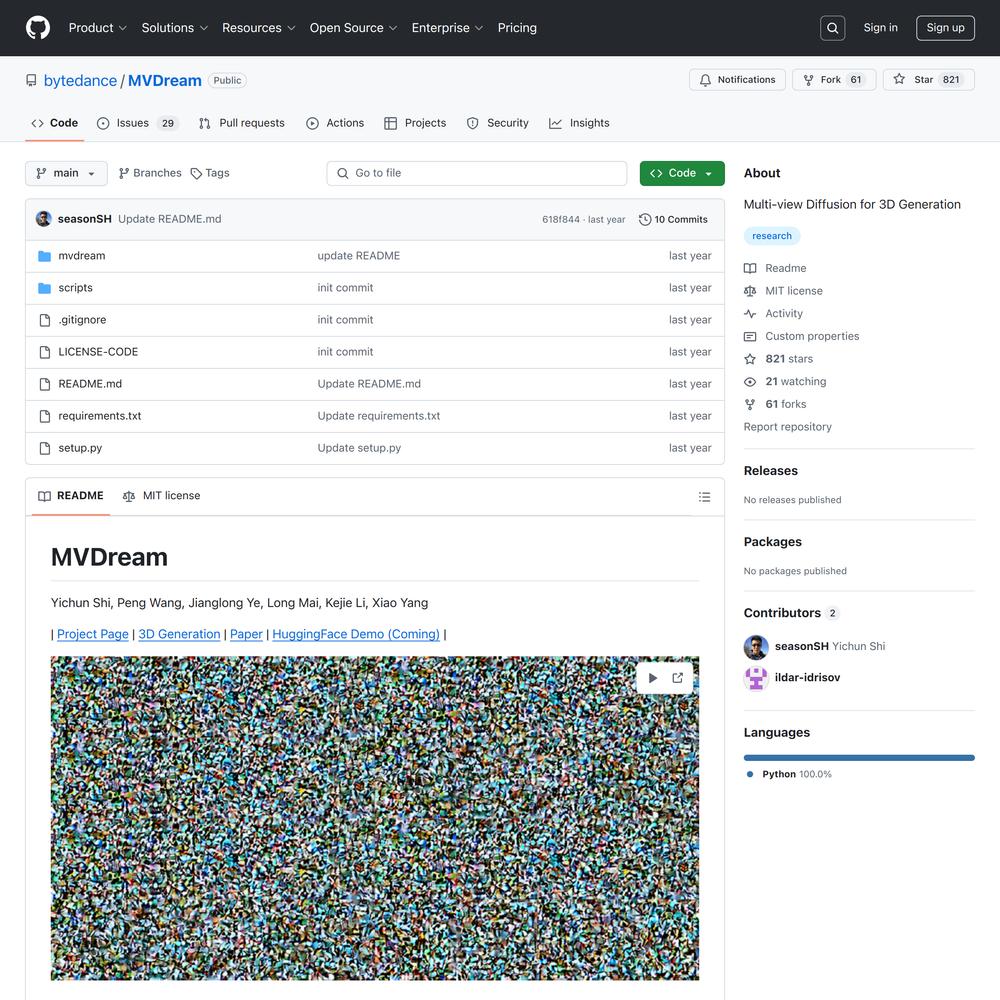This screenshot has width=1000, height=1000.
Task: Click the Report repository link
Action: tap(787, 427)
